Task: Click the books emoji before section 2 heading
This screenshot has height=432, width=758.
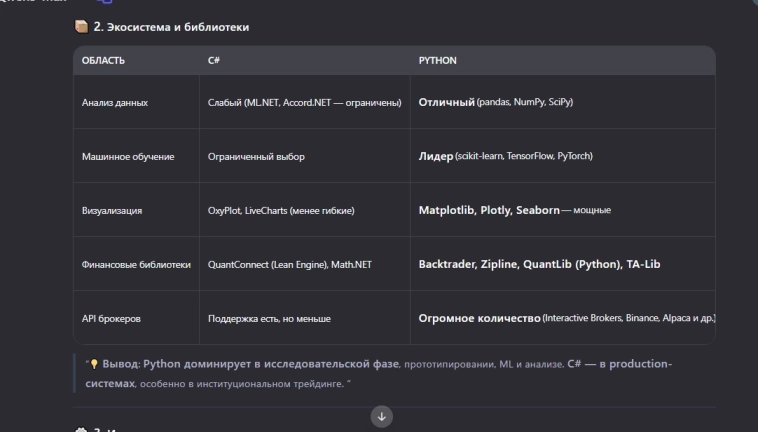Action: [82, 27]
